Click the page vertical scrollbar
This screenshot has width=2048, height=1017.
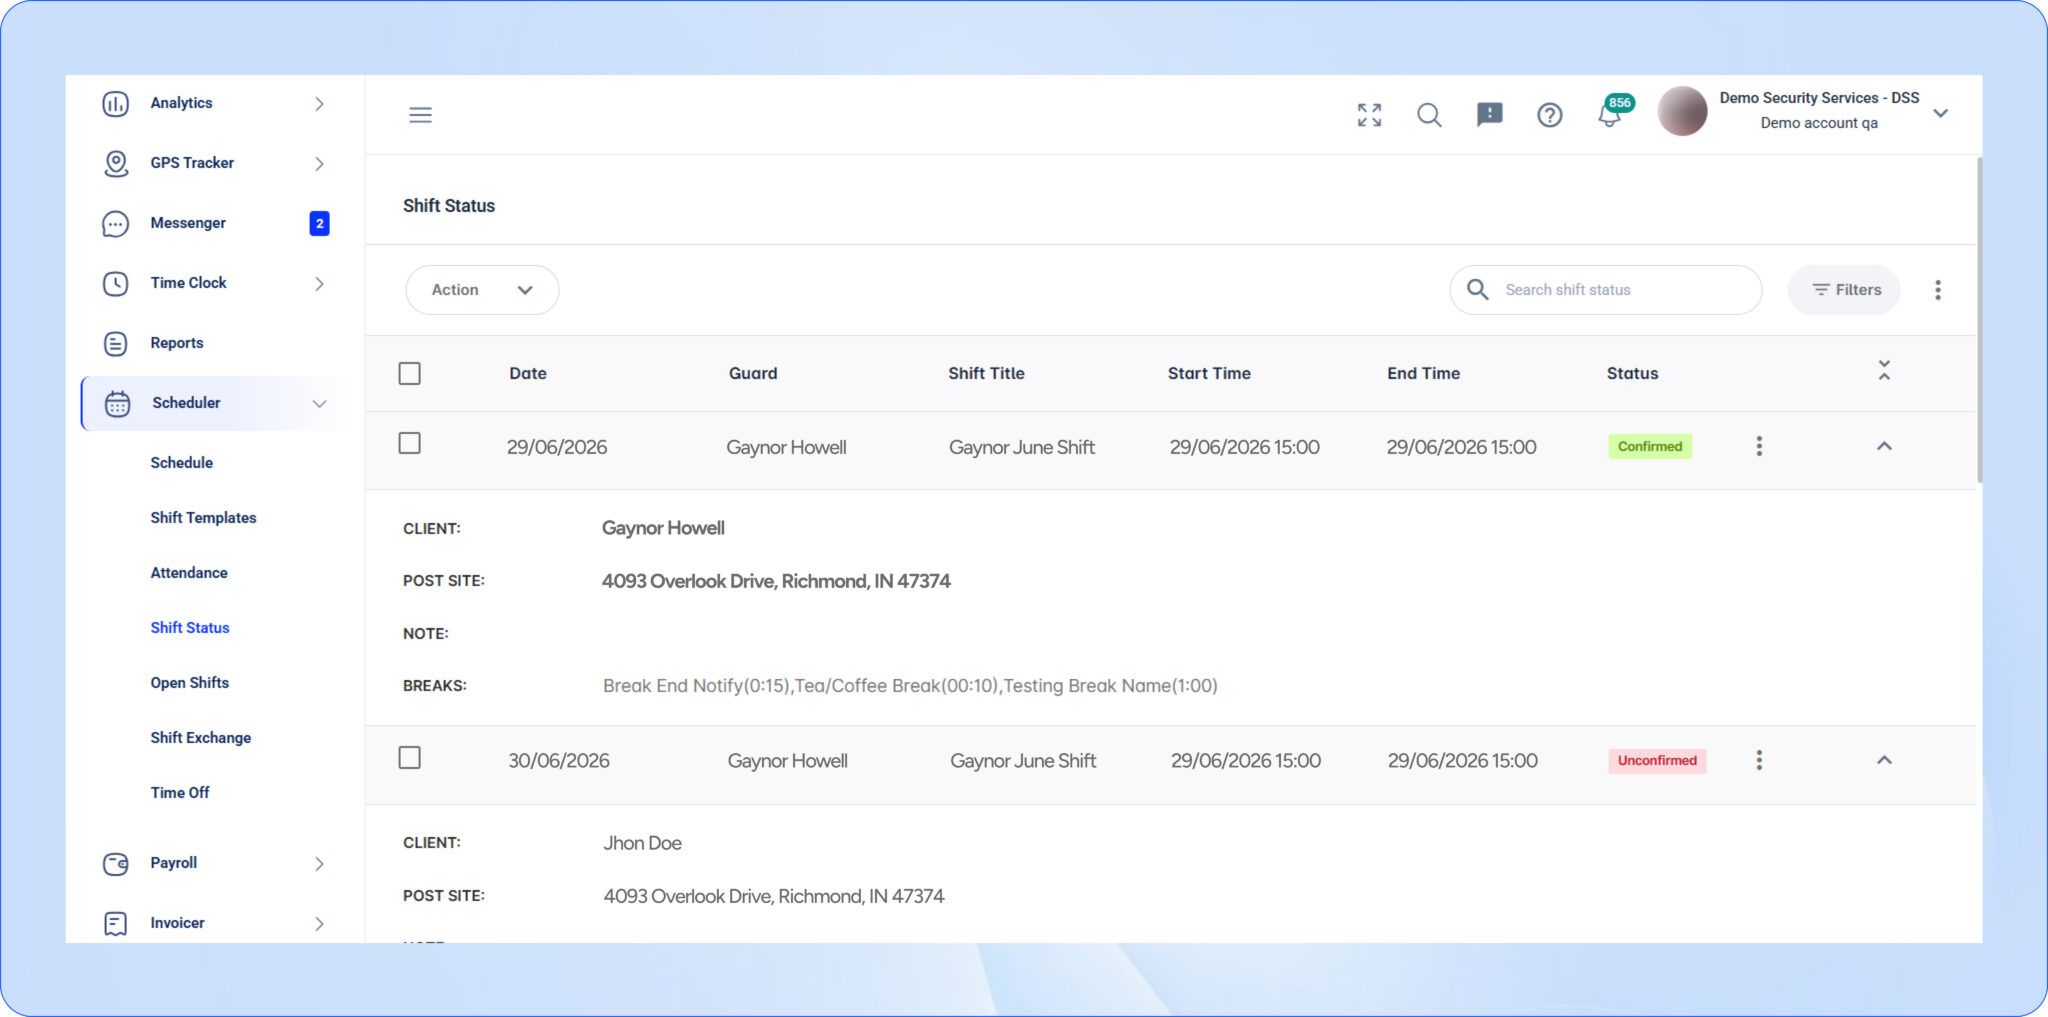point(1979,320)
